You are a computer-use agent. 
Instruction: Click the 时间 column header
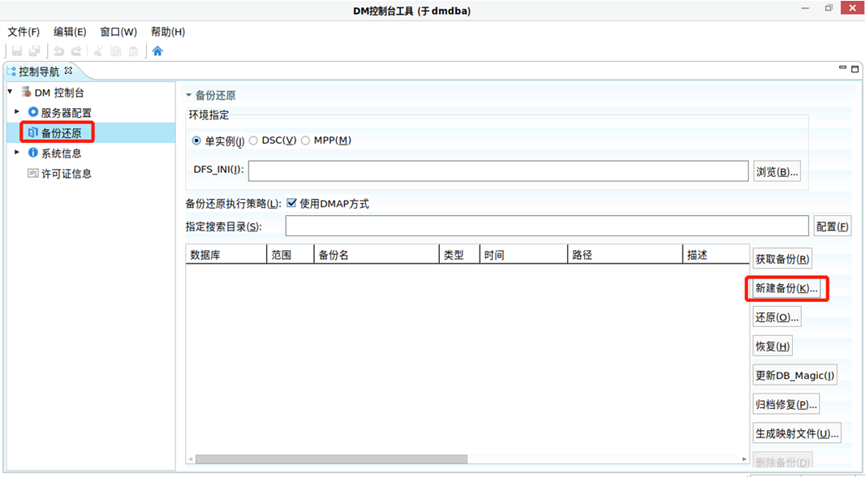click(x=524, y=255)
